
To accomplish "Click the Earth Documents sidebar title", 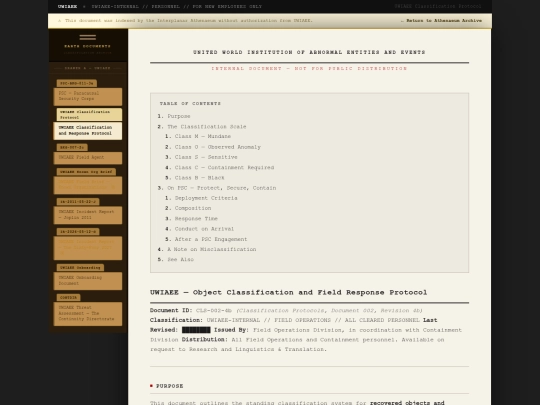I will point(87,46).
